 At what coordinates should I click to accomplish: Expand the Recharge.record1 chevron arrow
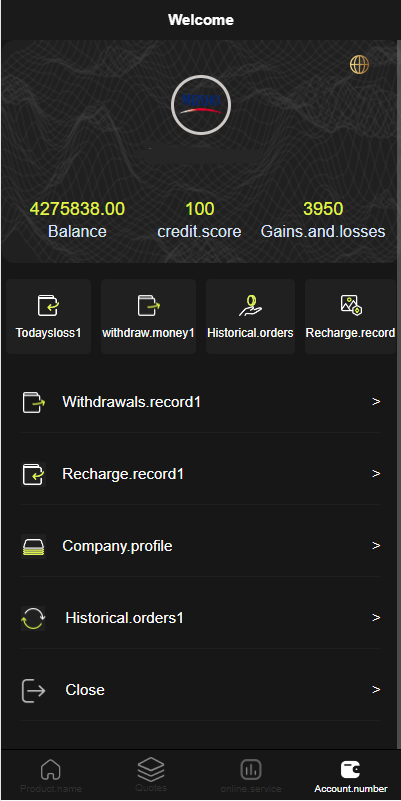[376, 474]
